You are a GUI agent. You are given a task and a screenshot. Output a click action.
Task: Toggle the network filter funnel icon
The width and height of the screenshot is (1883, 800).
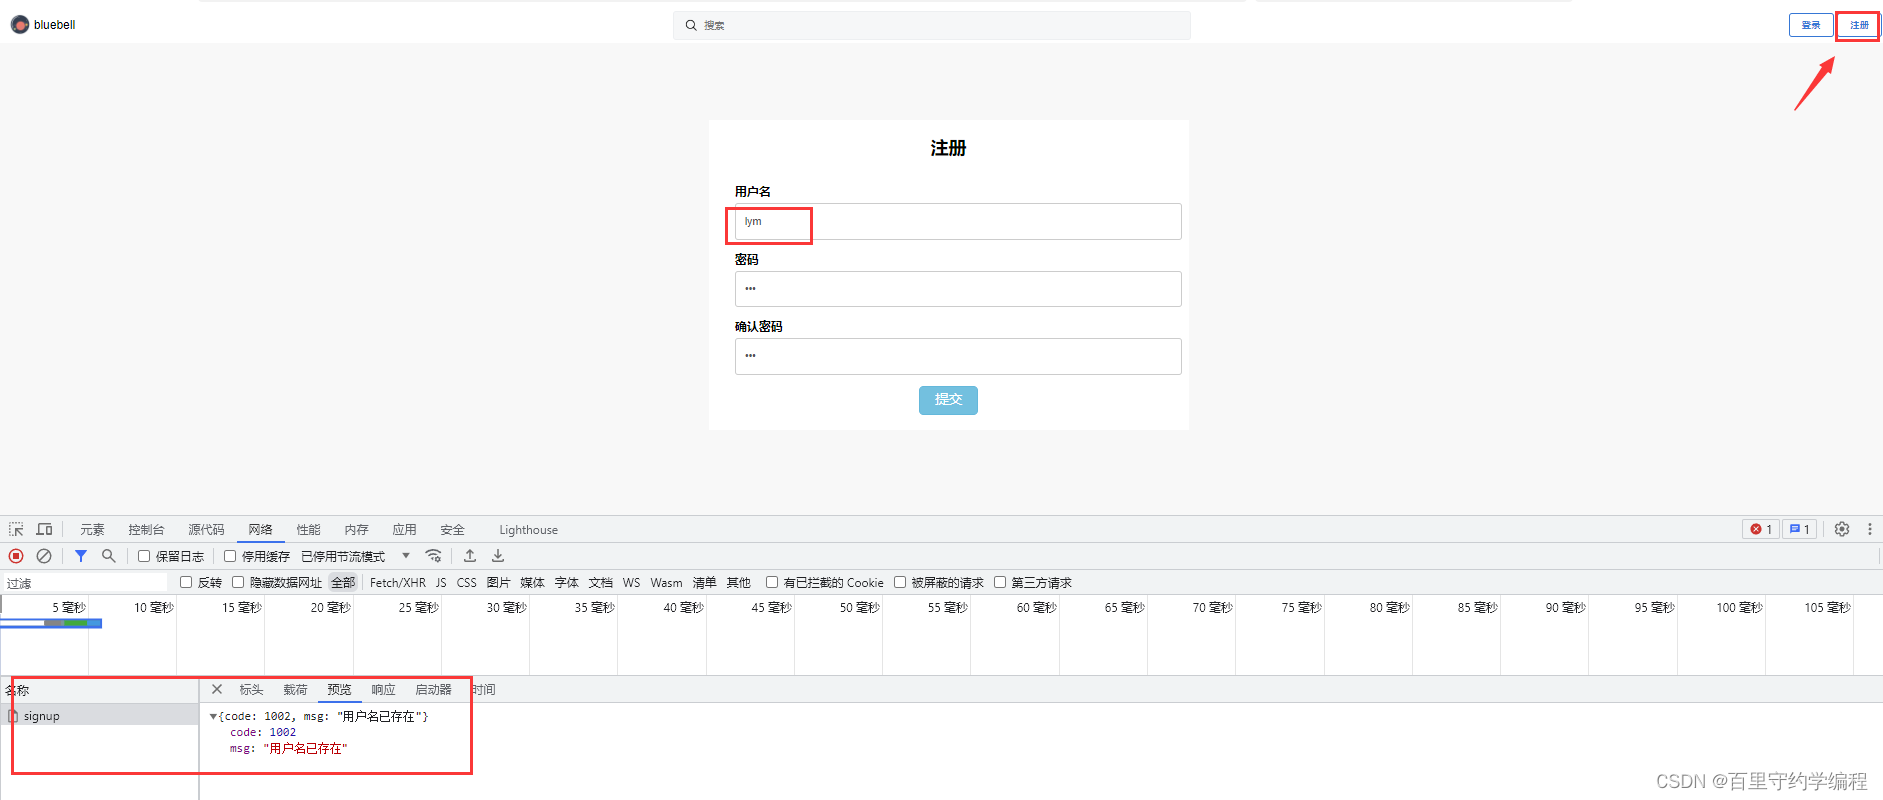[x=81, y=556]
